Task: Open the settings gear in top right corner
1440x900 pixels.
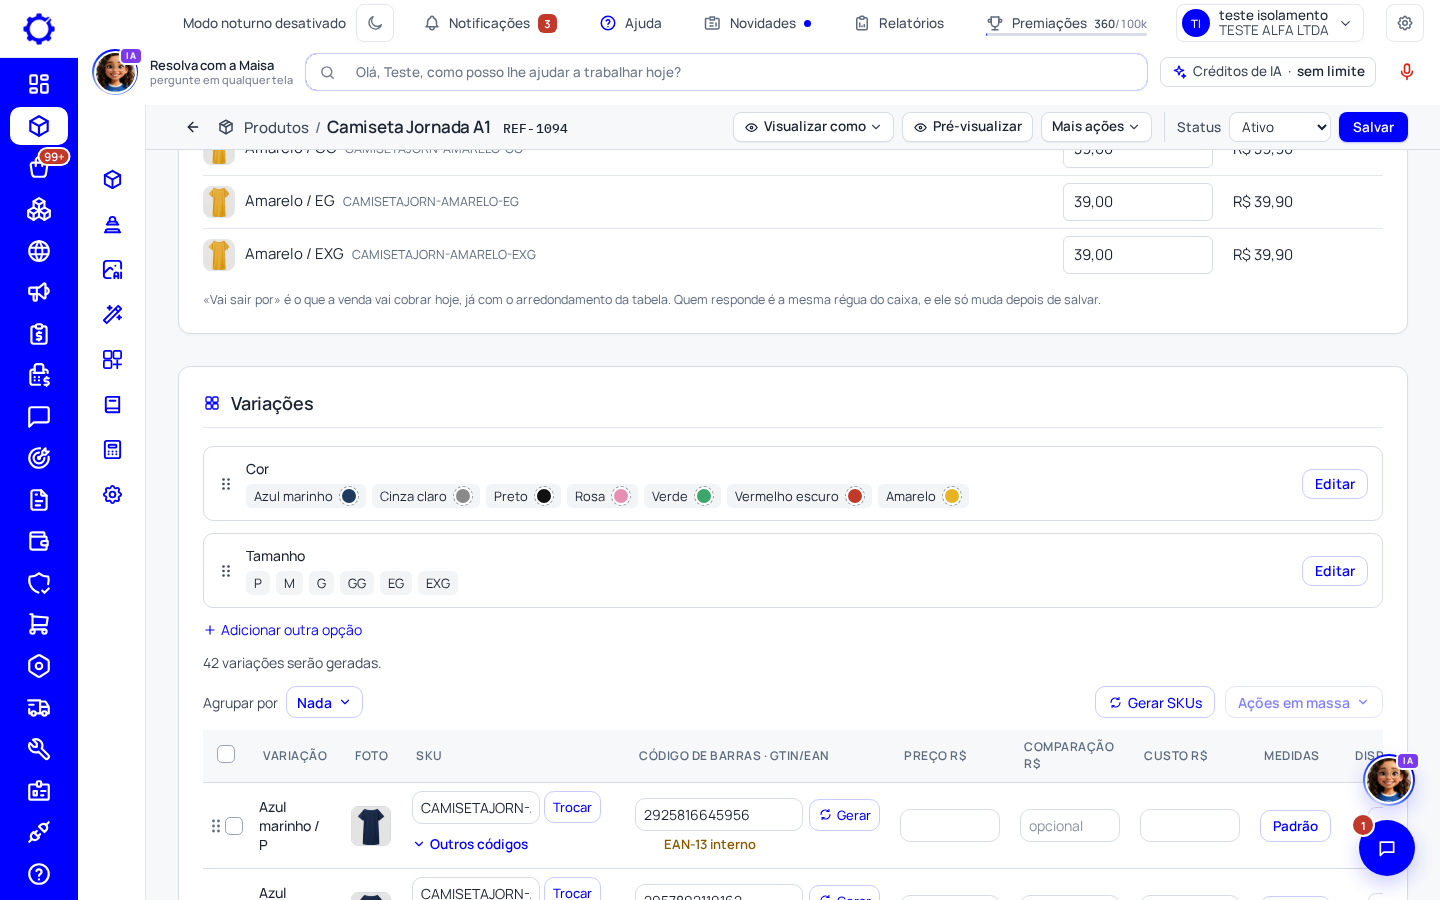Action: (x=1405, y=23)
